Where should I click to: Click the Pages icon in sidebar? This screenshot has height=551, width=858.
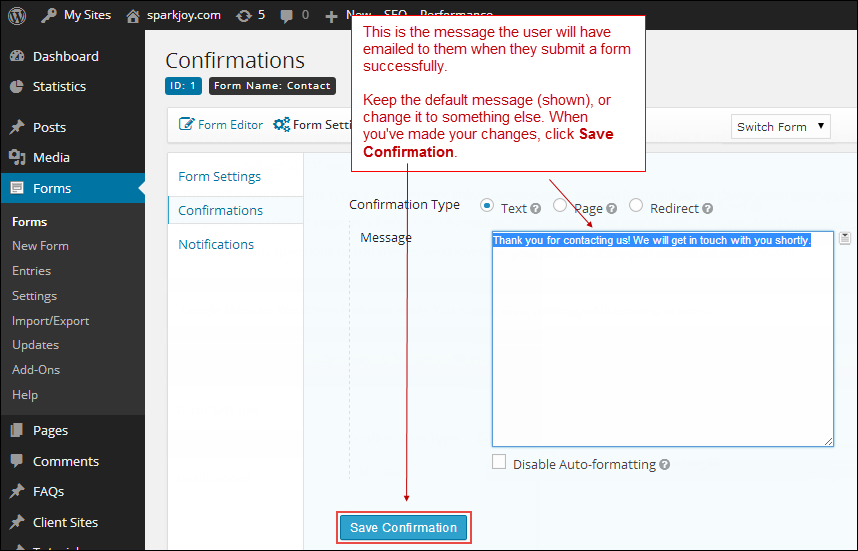(x=17, y=430)
